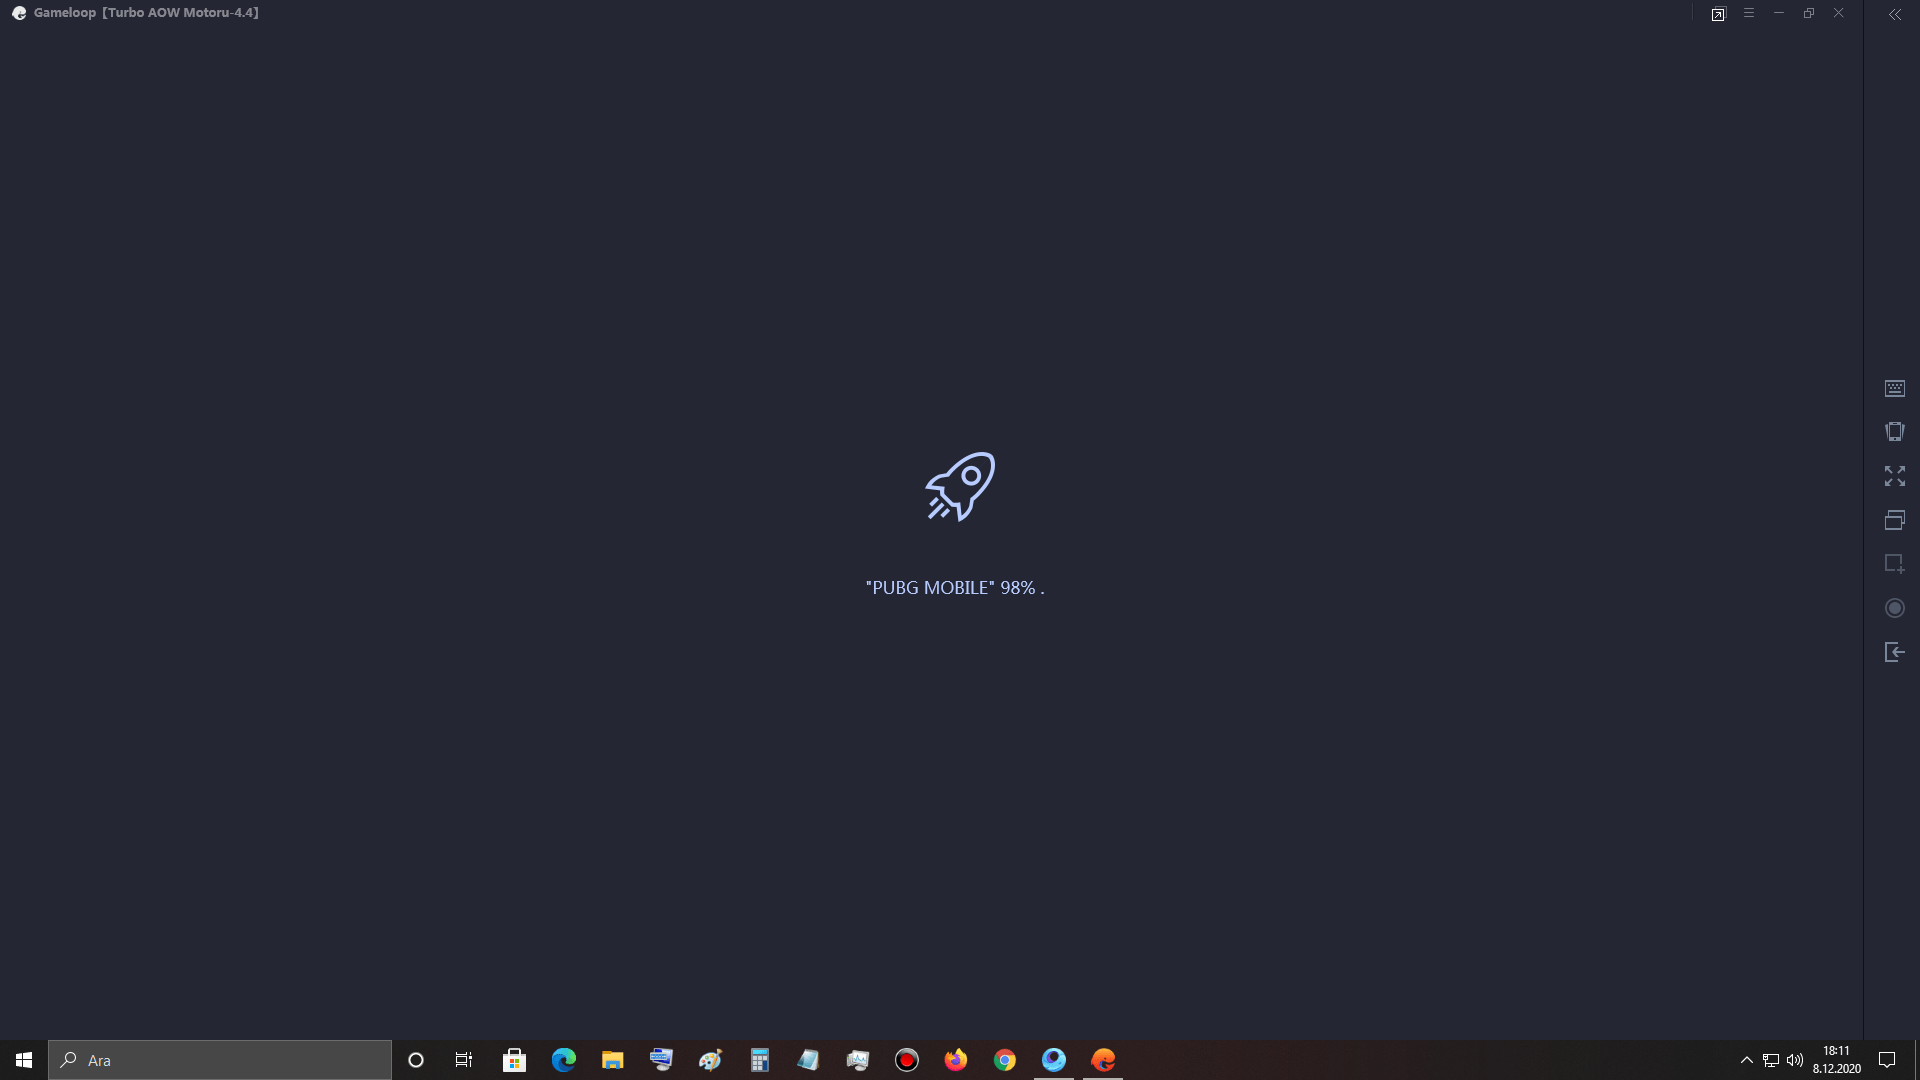Open the notification center in the taskbar
Screen dimensions: 1920x1080
coord(1887,1060)
